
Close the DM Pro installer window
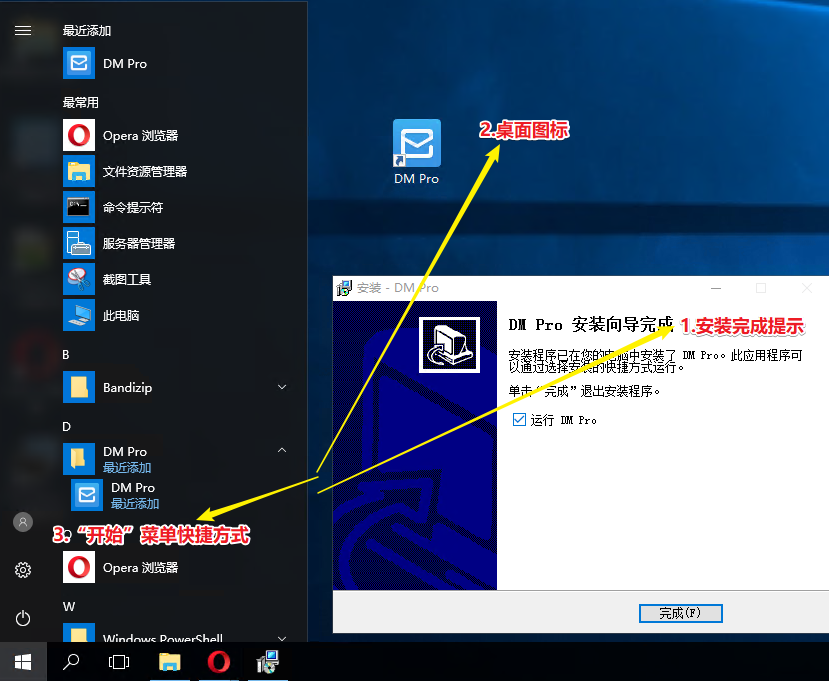tap(807, 288)
